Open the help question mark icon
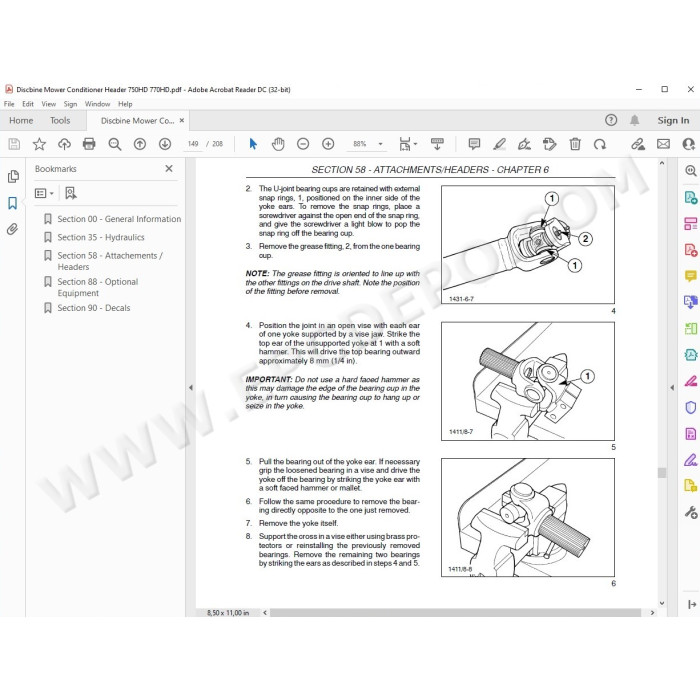The height and width of the screenshot is (700, 700). [611, 120]
